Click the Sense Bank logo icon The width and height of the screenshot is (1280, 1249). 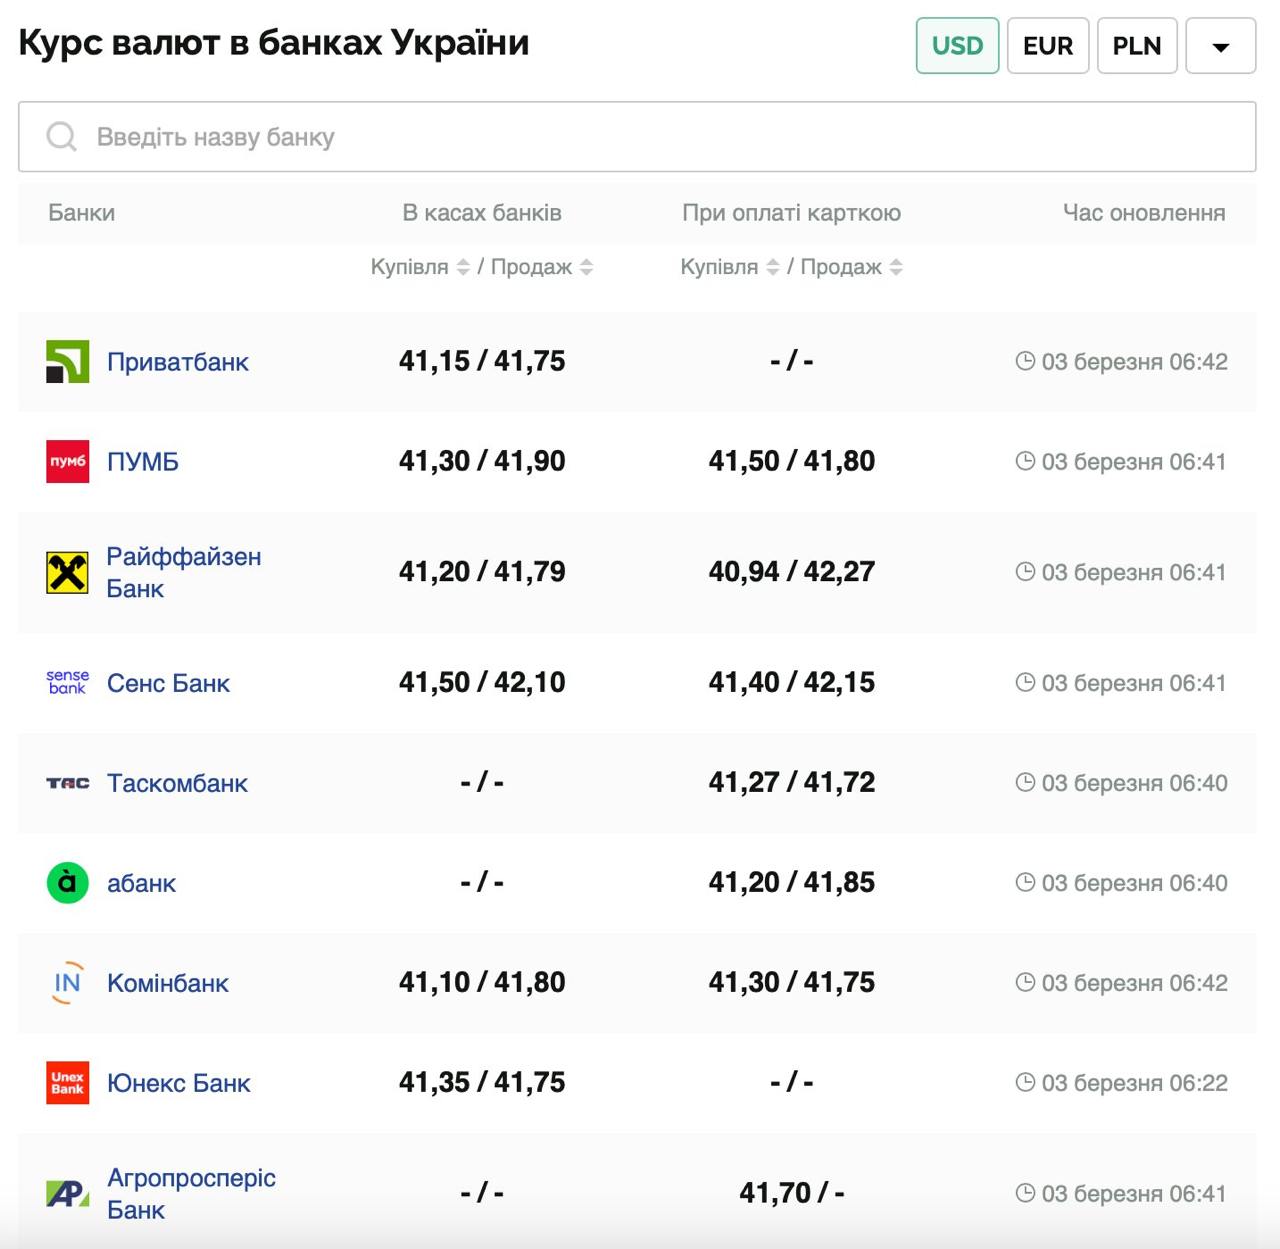[x=67, y=683]
